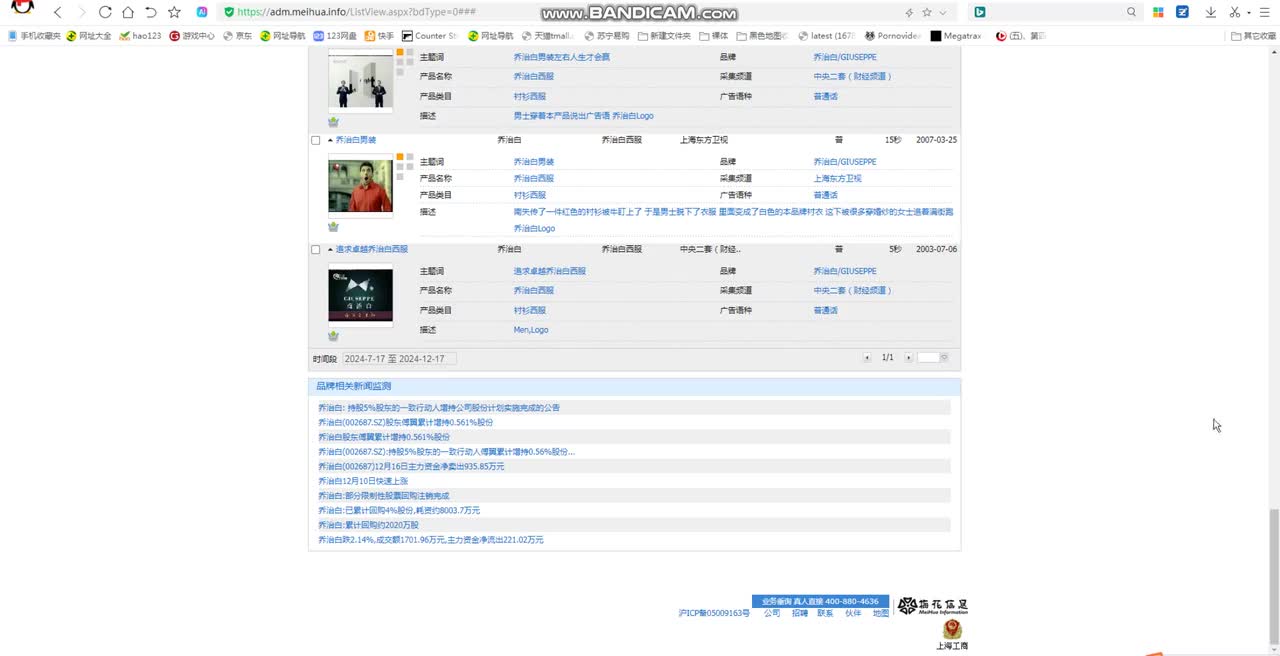This screenshot has width=1280, height=656.
Task: Edit the date range 2024-7-17 field
Action: click(399, 358)
